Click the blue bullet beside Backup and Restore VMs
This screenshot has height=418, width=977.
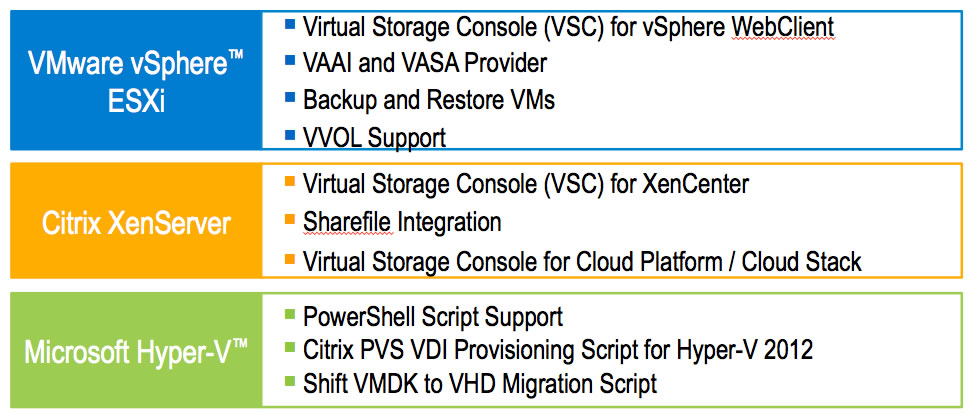(x=288, y=97)
